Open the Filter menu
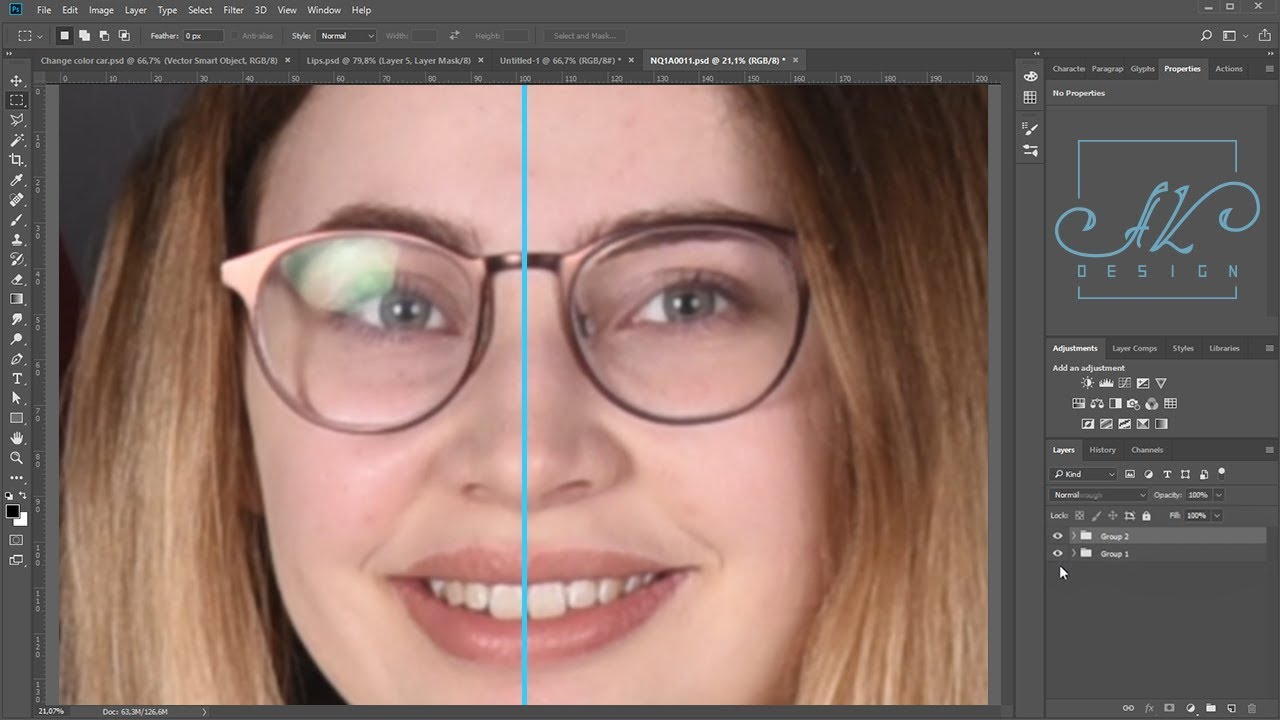The width and height of the screenshot is (1280, 720). pyautogui.click(x=233, y=10)
